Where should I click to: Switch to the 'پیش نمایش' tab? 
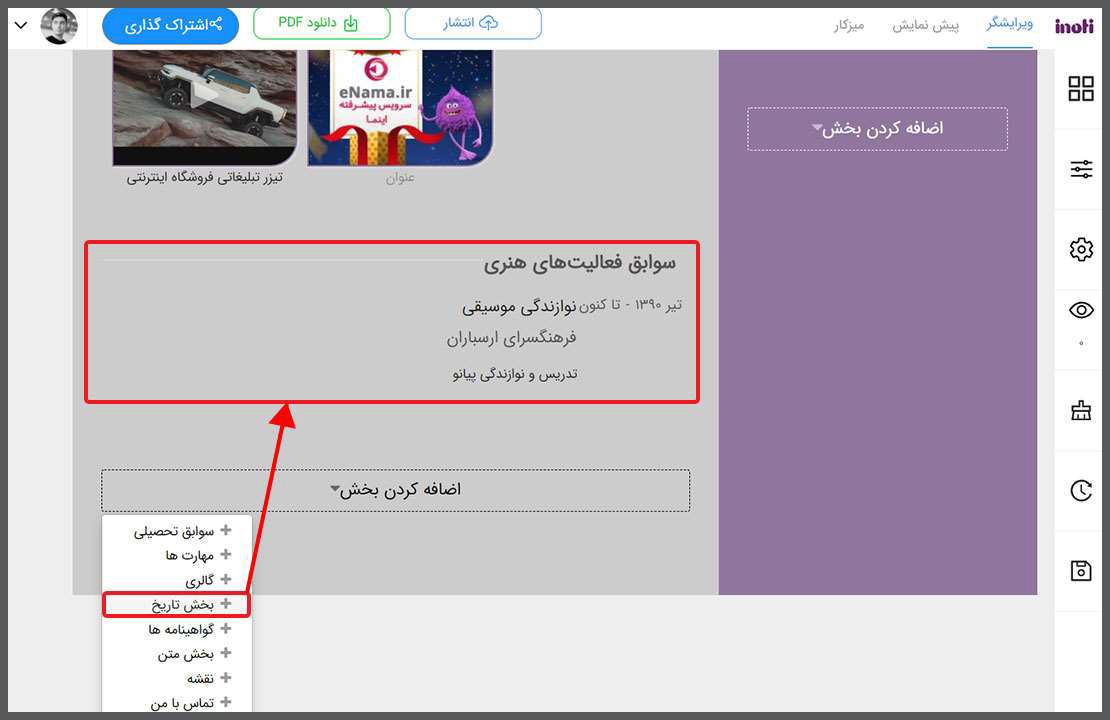(925, 25)
